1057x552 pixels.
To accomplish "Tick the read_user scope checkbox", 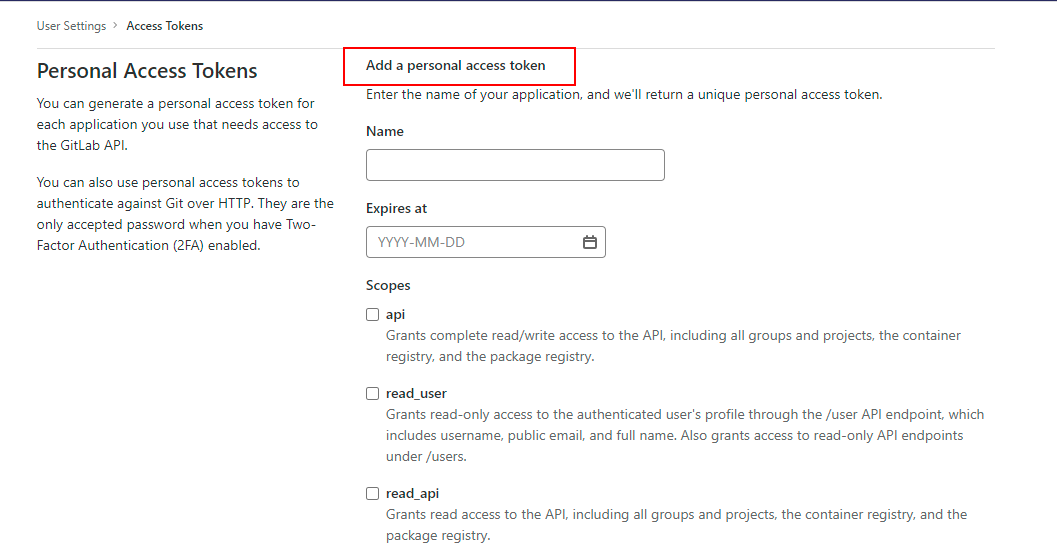I will [x=373, y=394].
